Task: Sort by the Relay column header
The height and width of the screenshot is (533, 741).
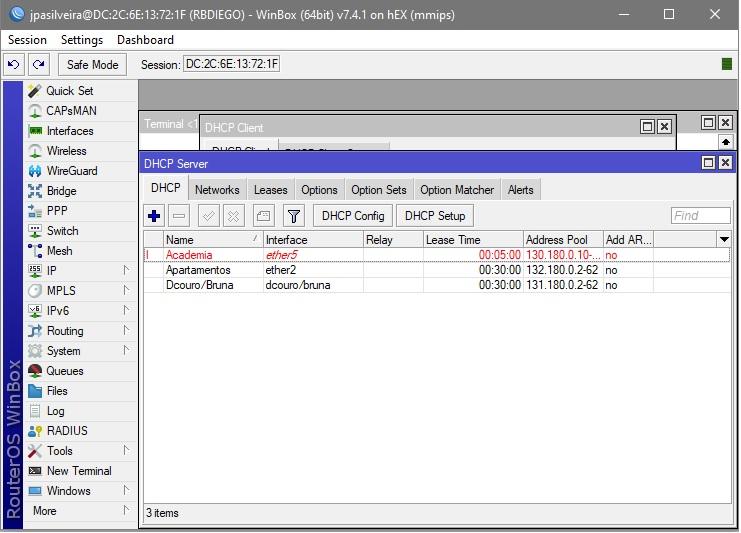Action: pos(393,240)
